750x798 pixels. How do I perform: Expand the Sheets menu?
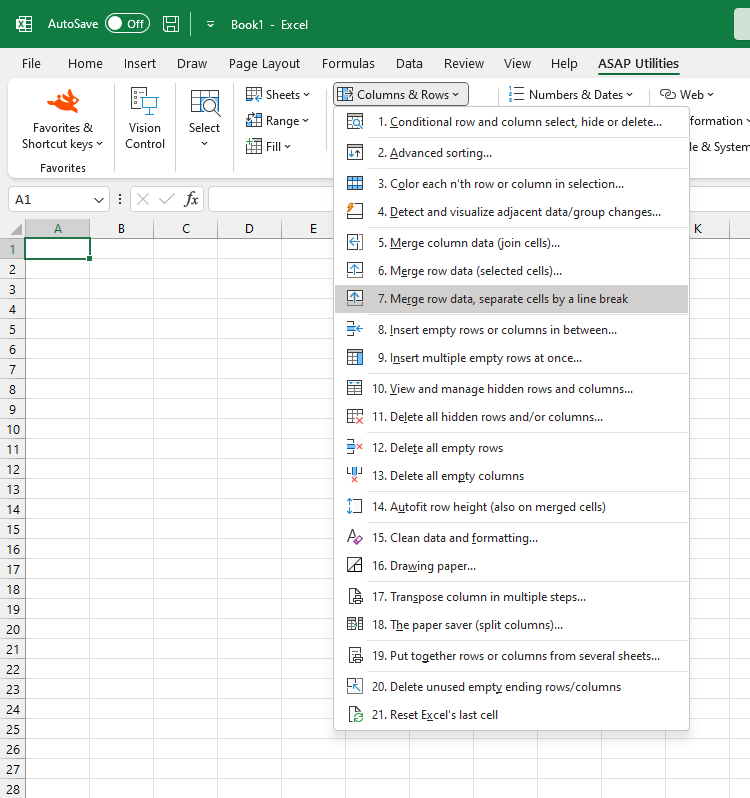tap(278, 95)
